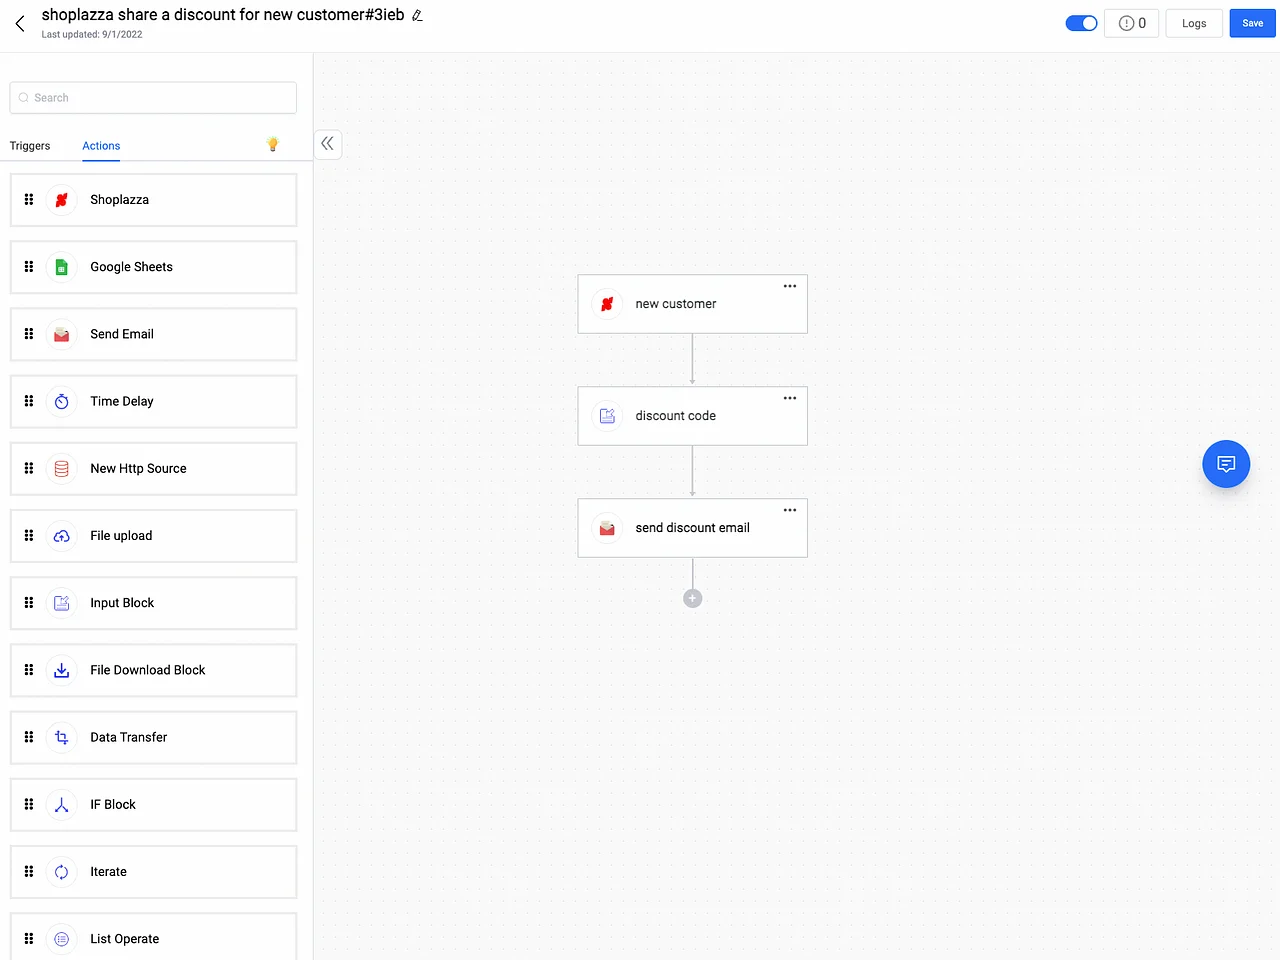Click the IF Block branching icon
Viewport: 1280px width, 960px height.
tap(61, 804)
